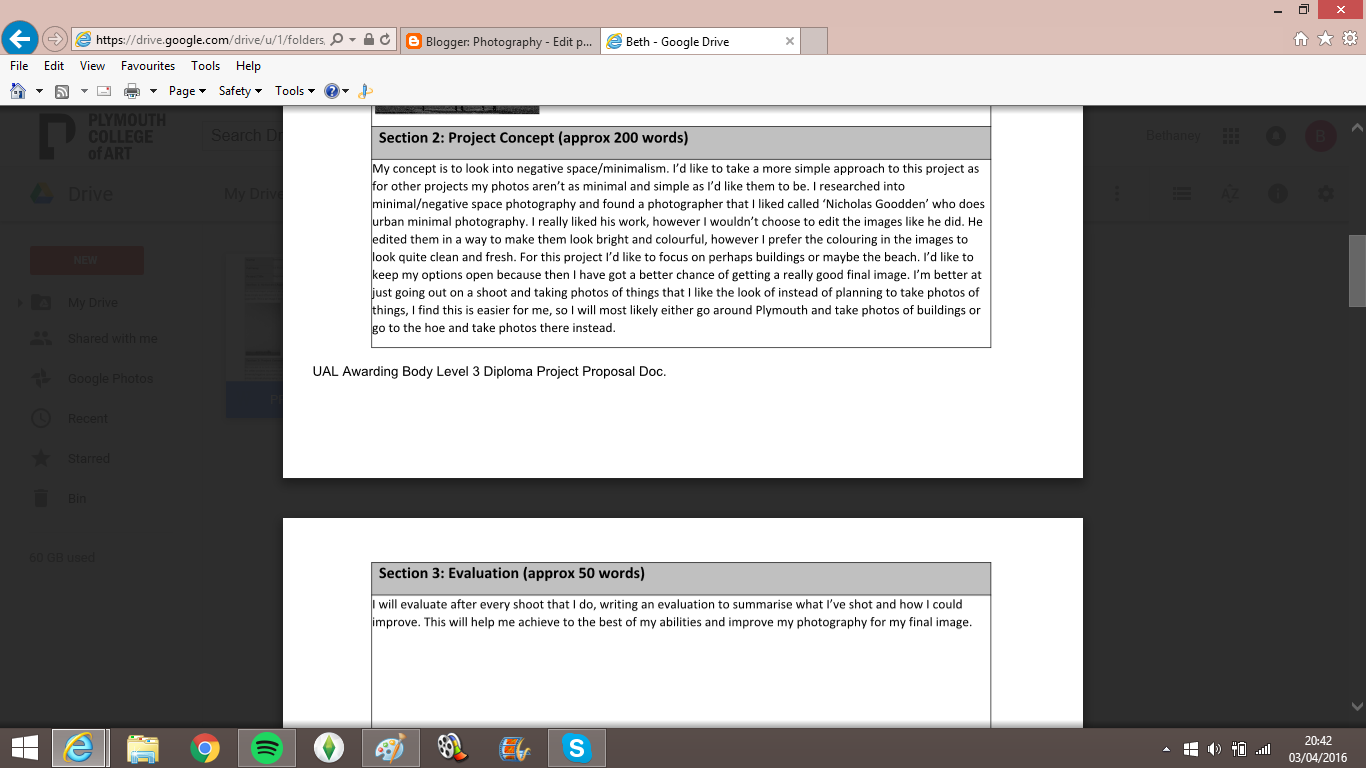Click the security padlock in address bar

pos(368,40)
